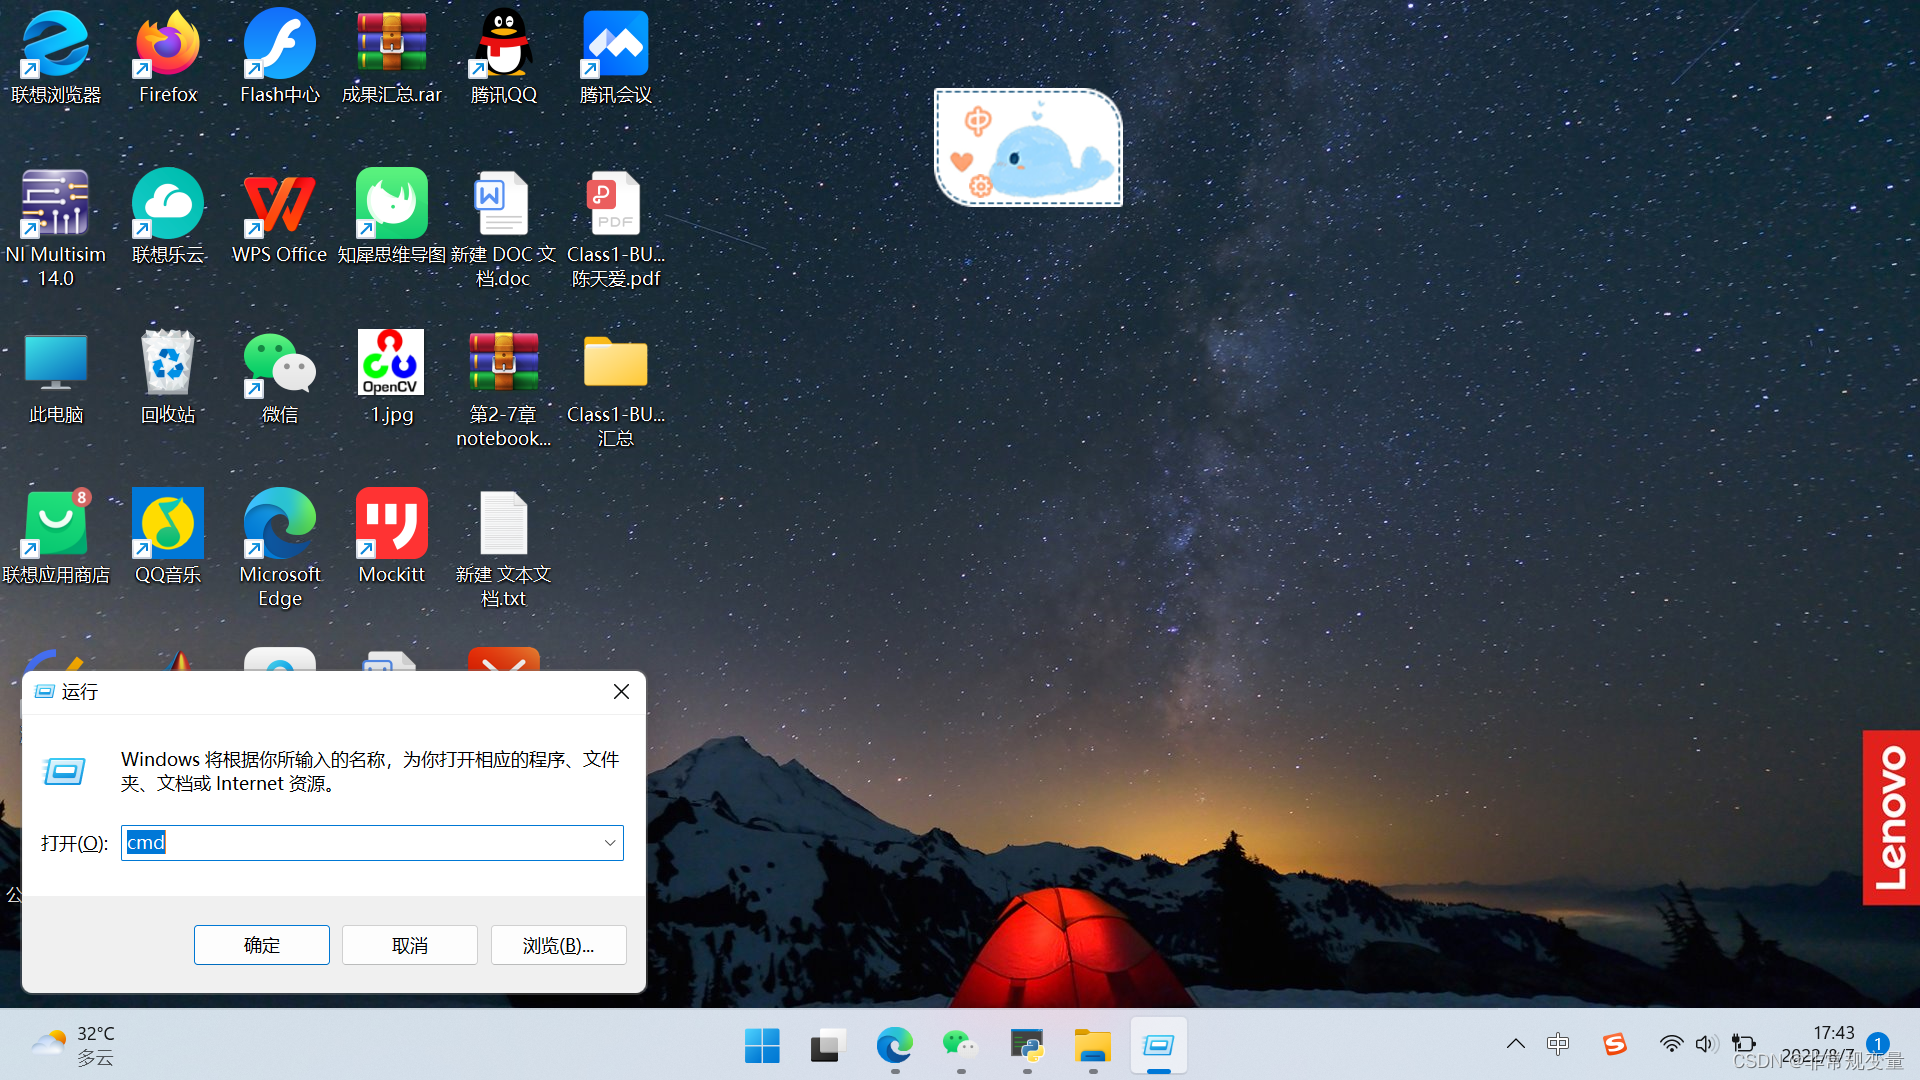Select the 新建 DOC 文档.doc file
The image size is (1920, 1080).
click(503, 229)
